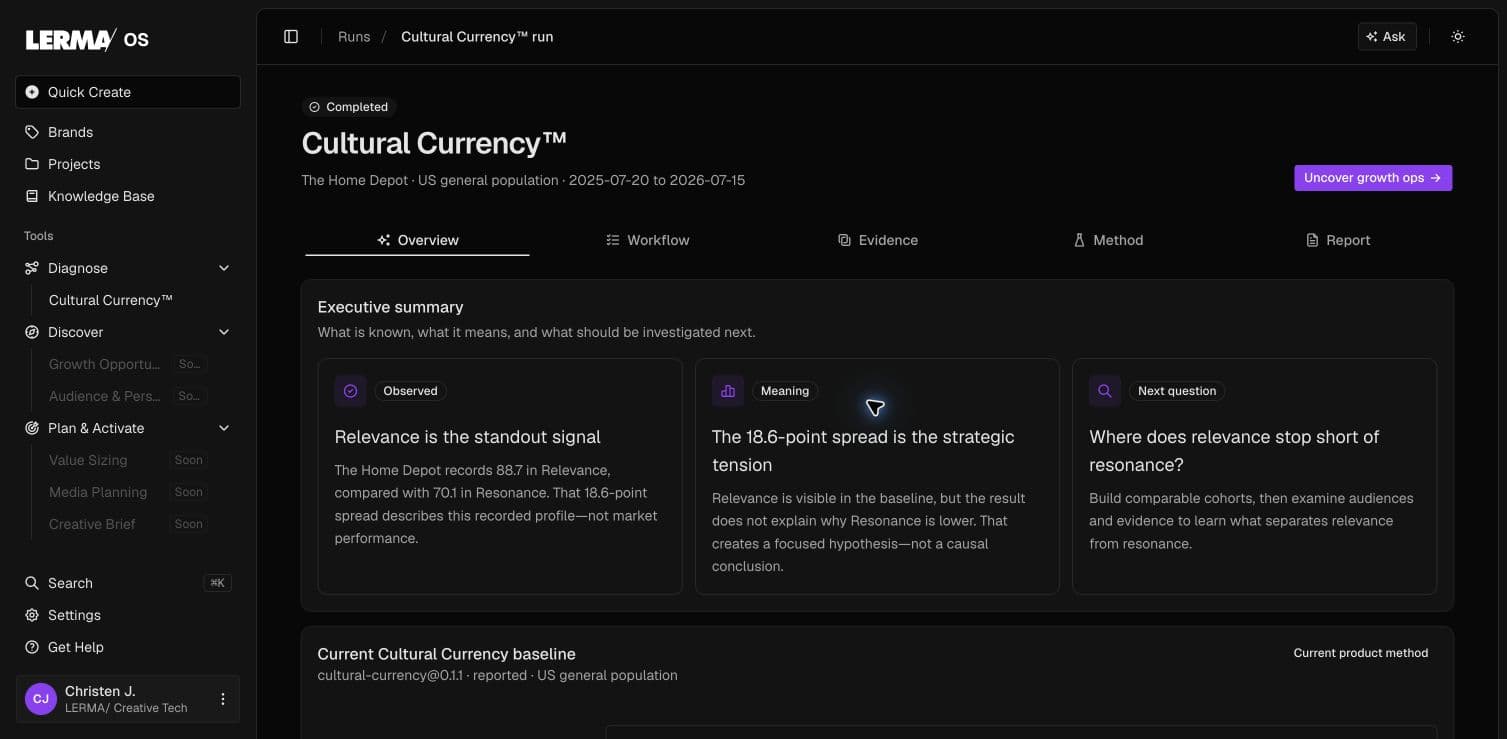Click 'Cultural Currency™ run' breadcrumb text

point(477,37)
